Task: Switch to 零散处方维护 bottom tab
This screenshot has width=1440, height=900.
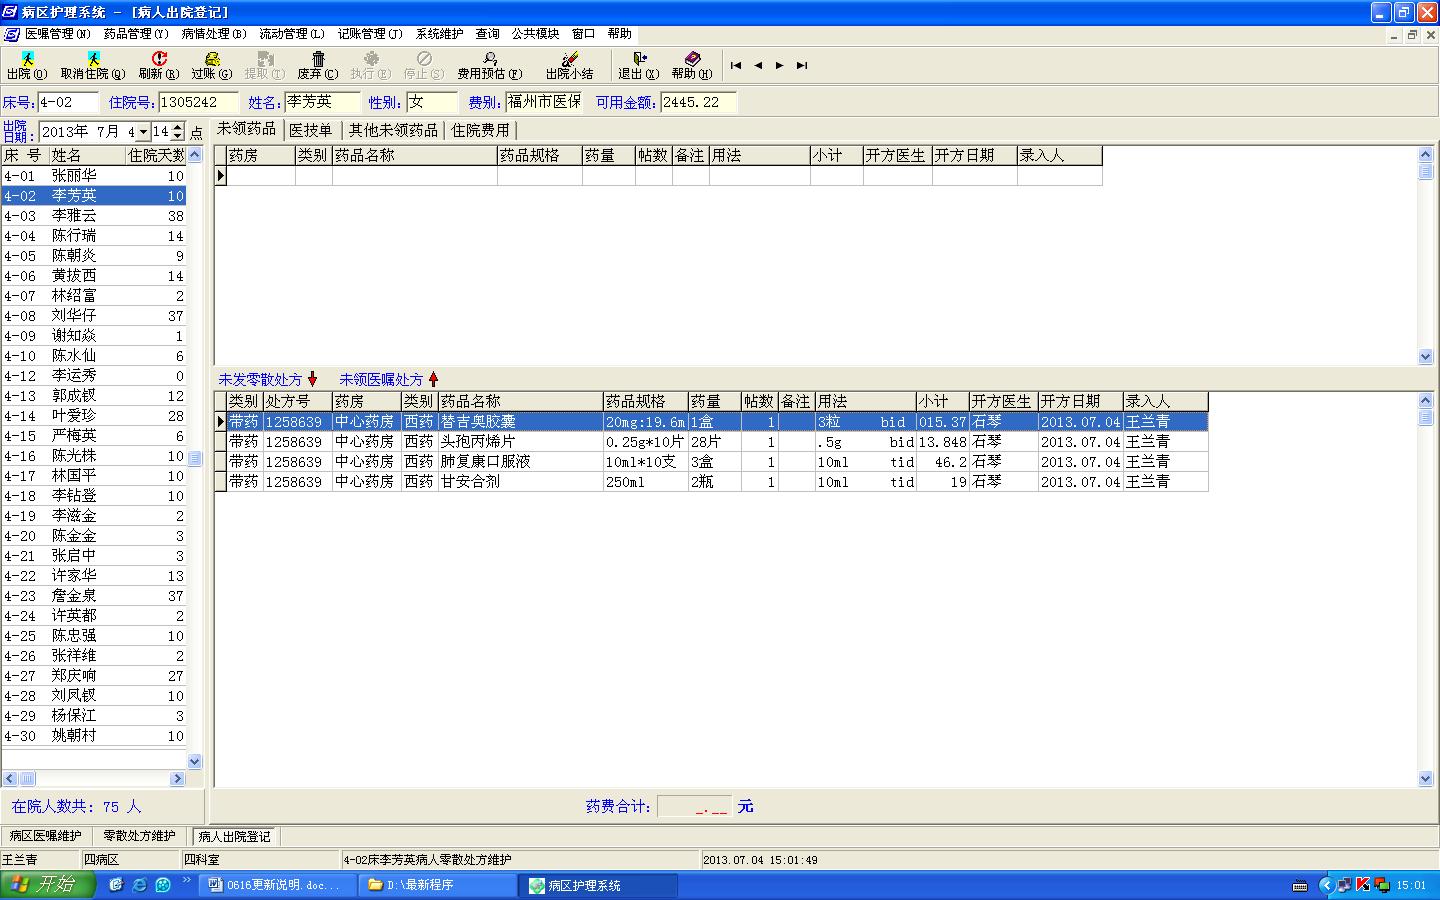Action: (x=139, y=836)
